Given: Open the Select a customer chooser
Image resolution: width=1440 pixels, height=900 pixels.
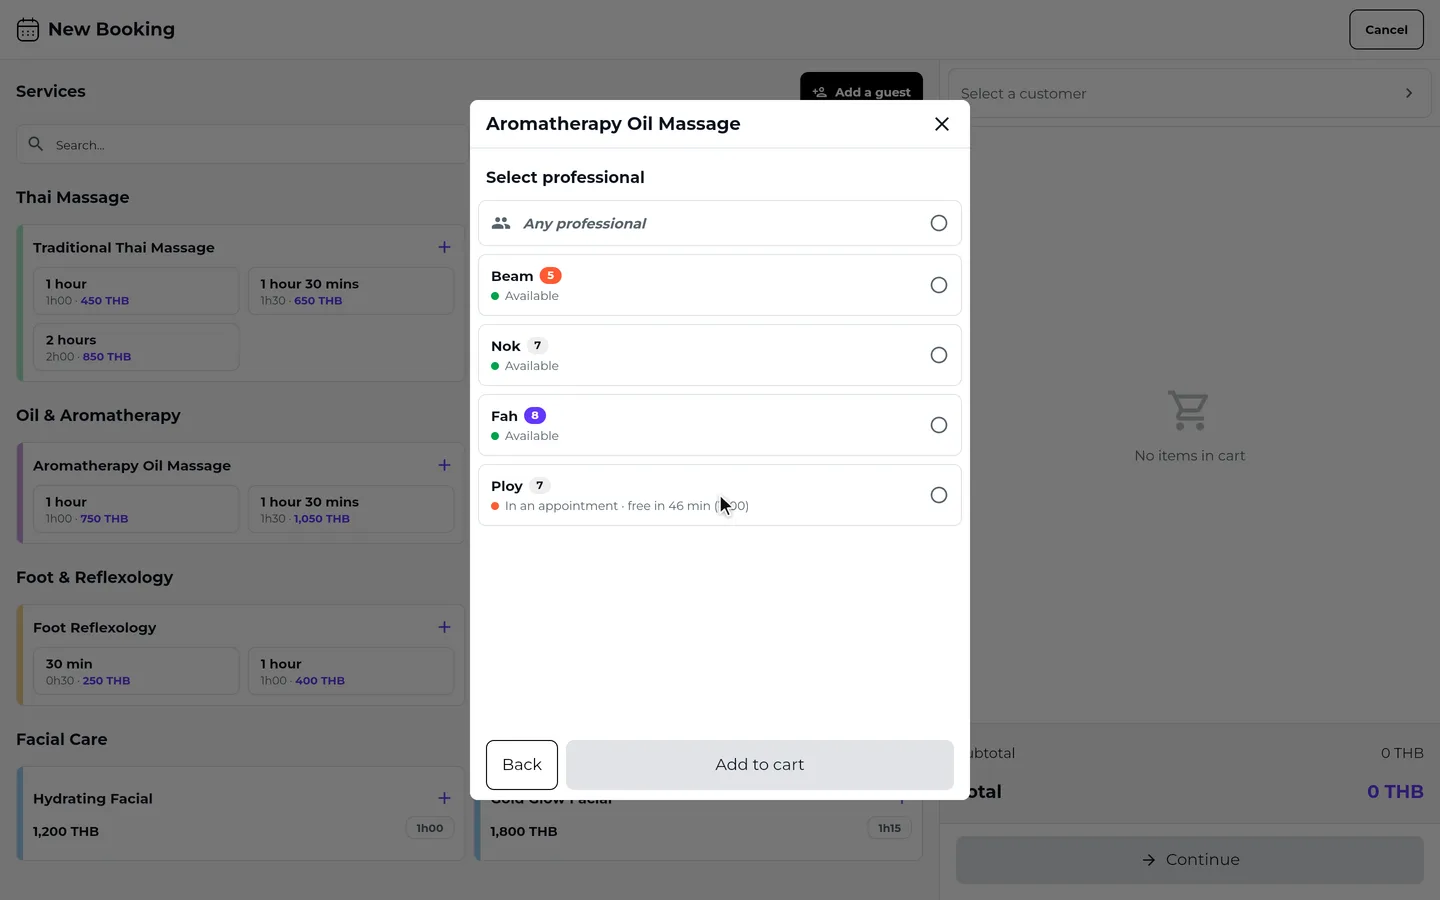Looking at the screenshot, I should tap(1190, 93).
